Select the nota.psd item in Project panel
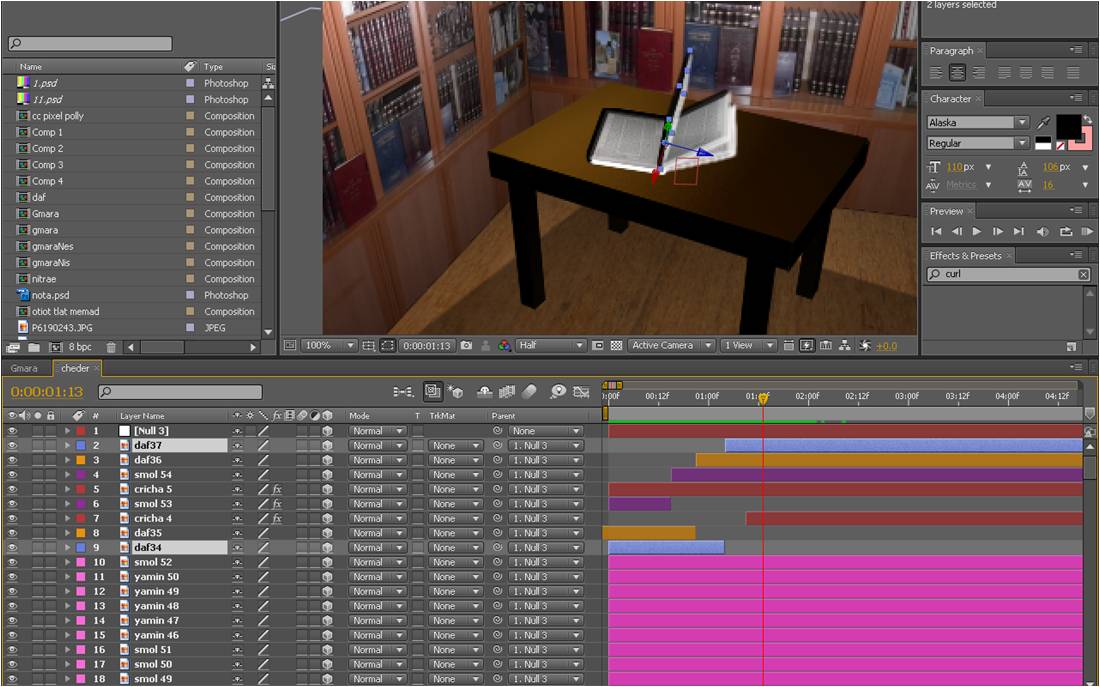 coord(50,295)
